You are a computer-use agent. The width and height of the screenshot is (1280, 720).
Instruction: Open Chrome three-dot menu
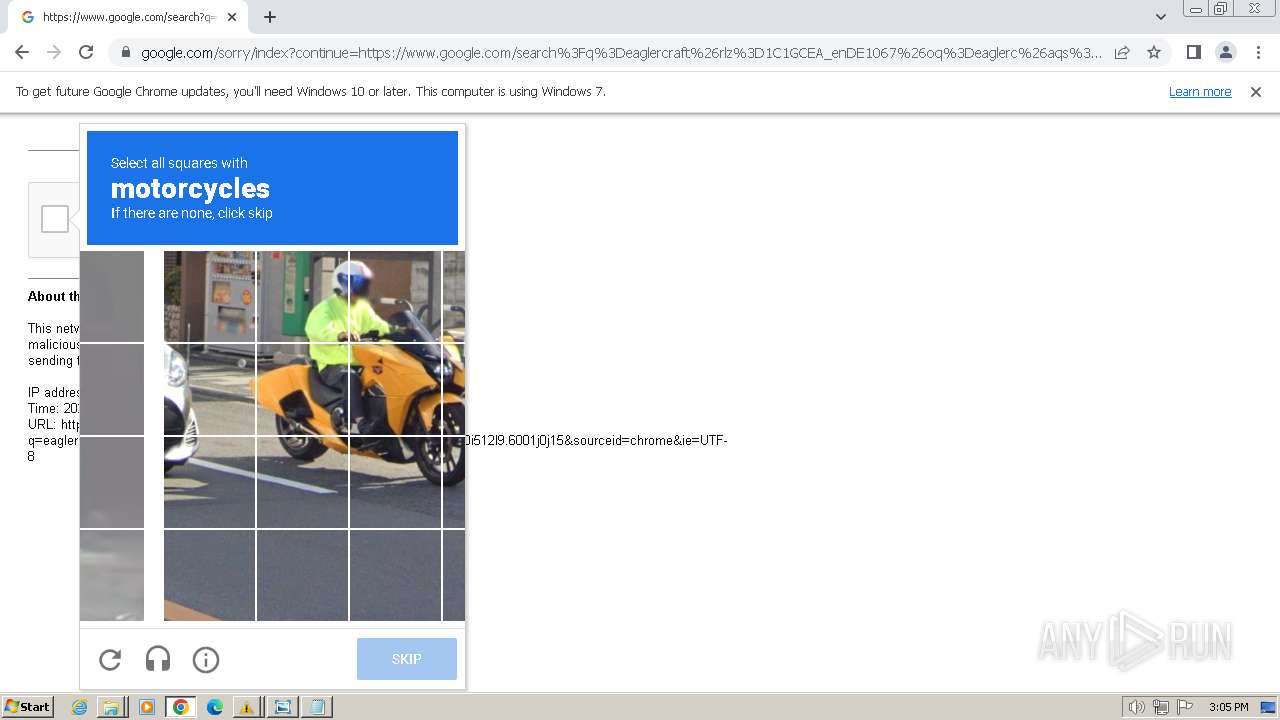[1258, 52]
